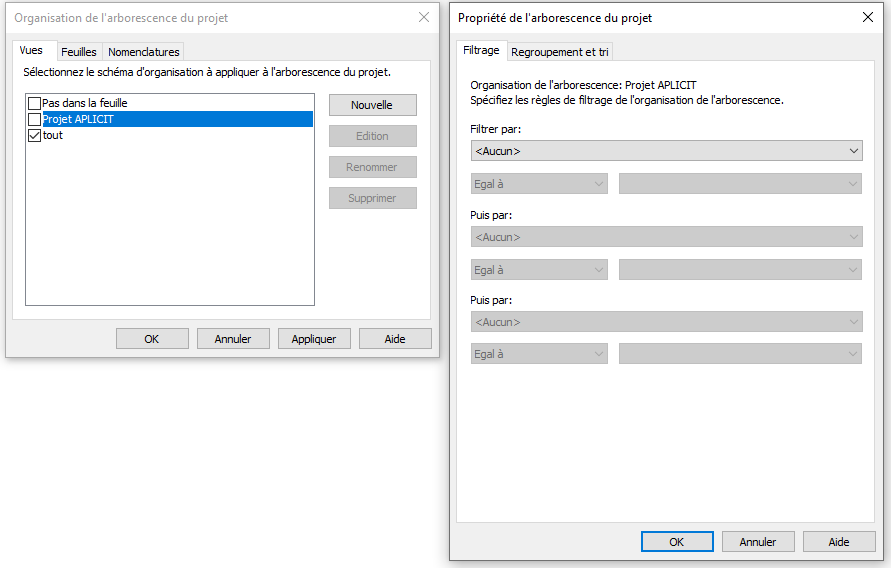Screen dimensions: 891x568
Task: Open the Nomenclatures tab
Action: point(143,52)
